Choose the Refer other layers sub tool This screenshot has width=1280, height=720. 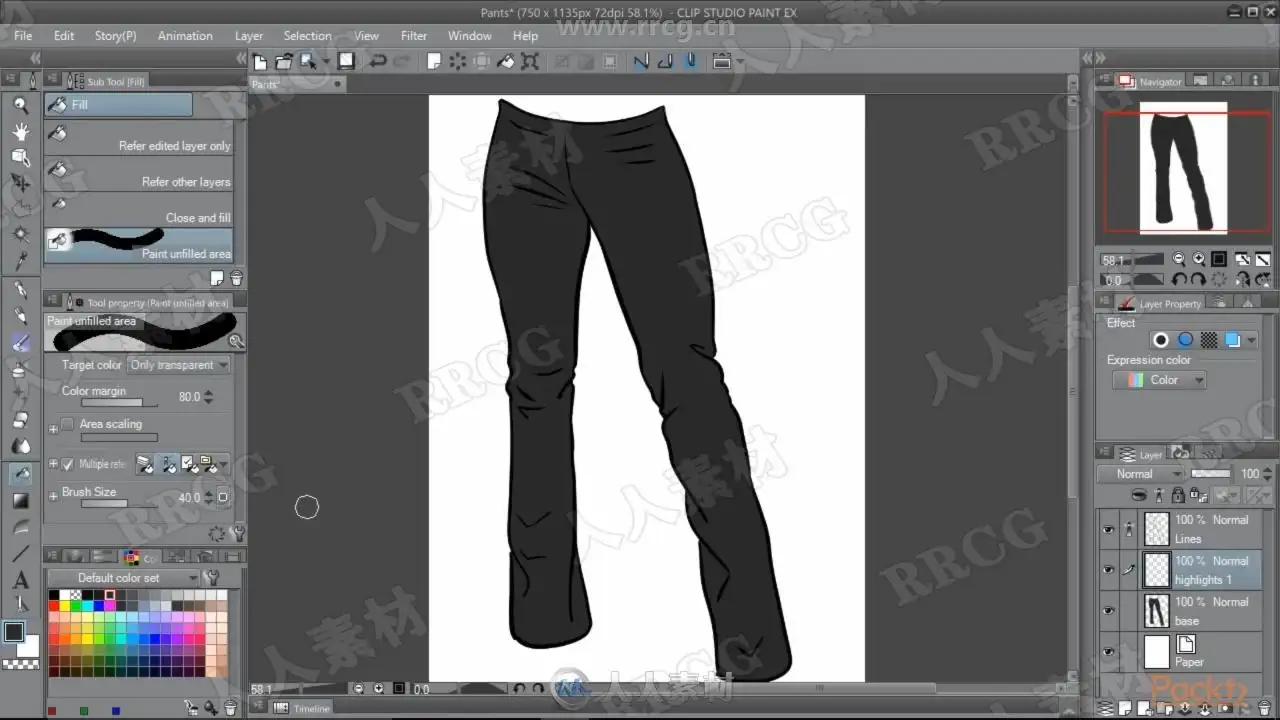138,174
